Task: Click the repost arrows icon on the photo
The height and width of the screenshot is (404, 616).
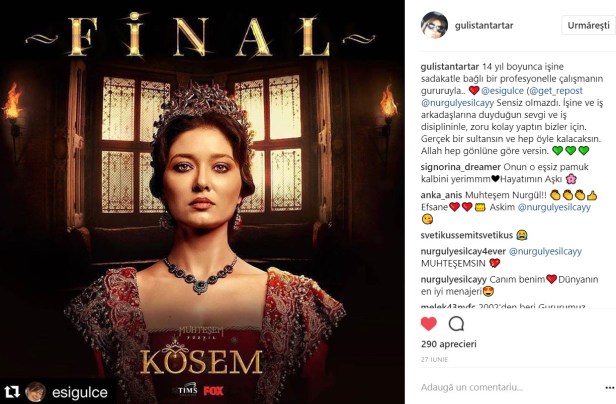Action: click(12, 392)
